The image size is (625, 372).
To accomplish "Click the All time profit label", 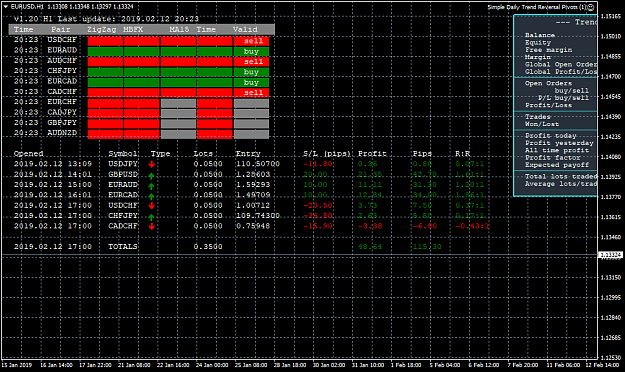I will [557, 150].
